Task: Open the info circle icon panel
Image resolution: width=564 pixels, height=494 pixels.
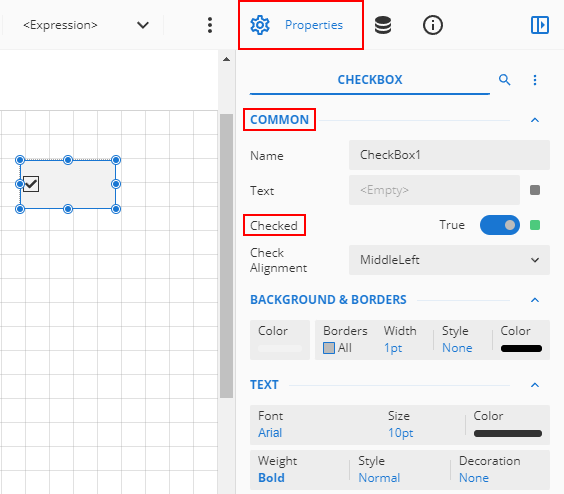Action: tap(432, 25)
